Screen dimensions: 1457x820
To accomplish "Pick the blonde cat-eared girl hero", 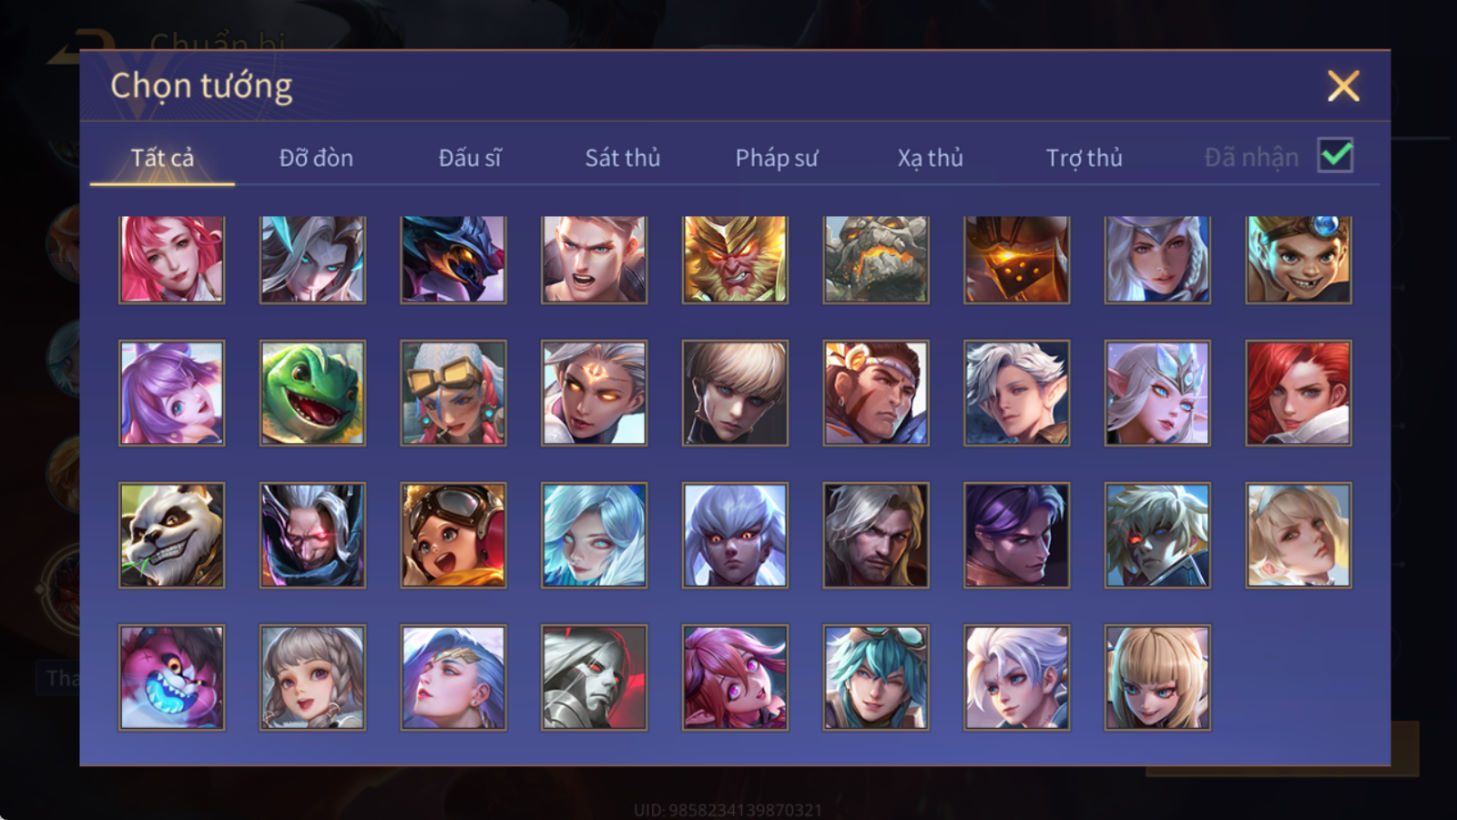I will (x=1157, y=677).
